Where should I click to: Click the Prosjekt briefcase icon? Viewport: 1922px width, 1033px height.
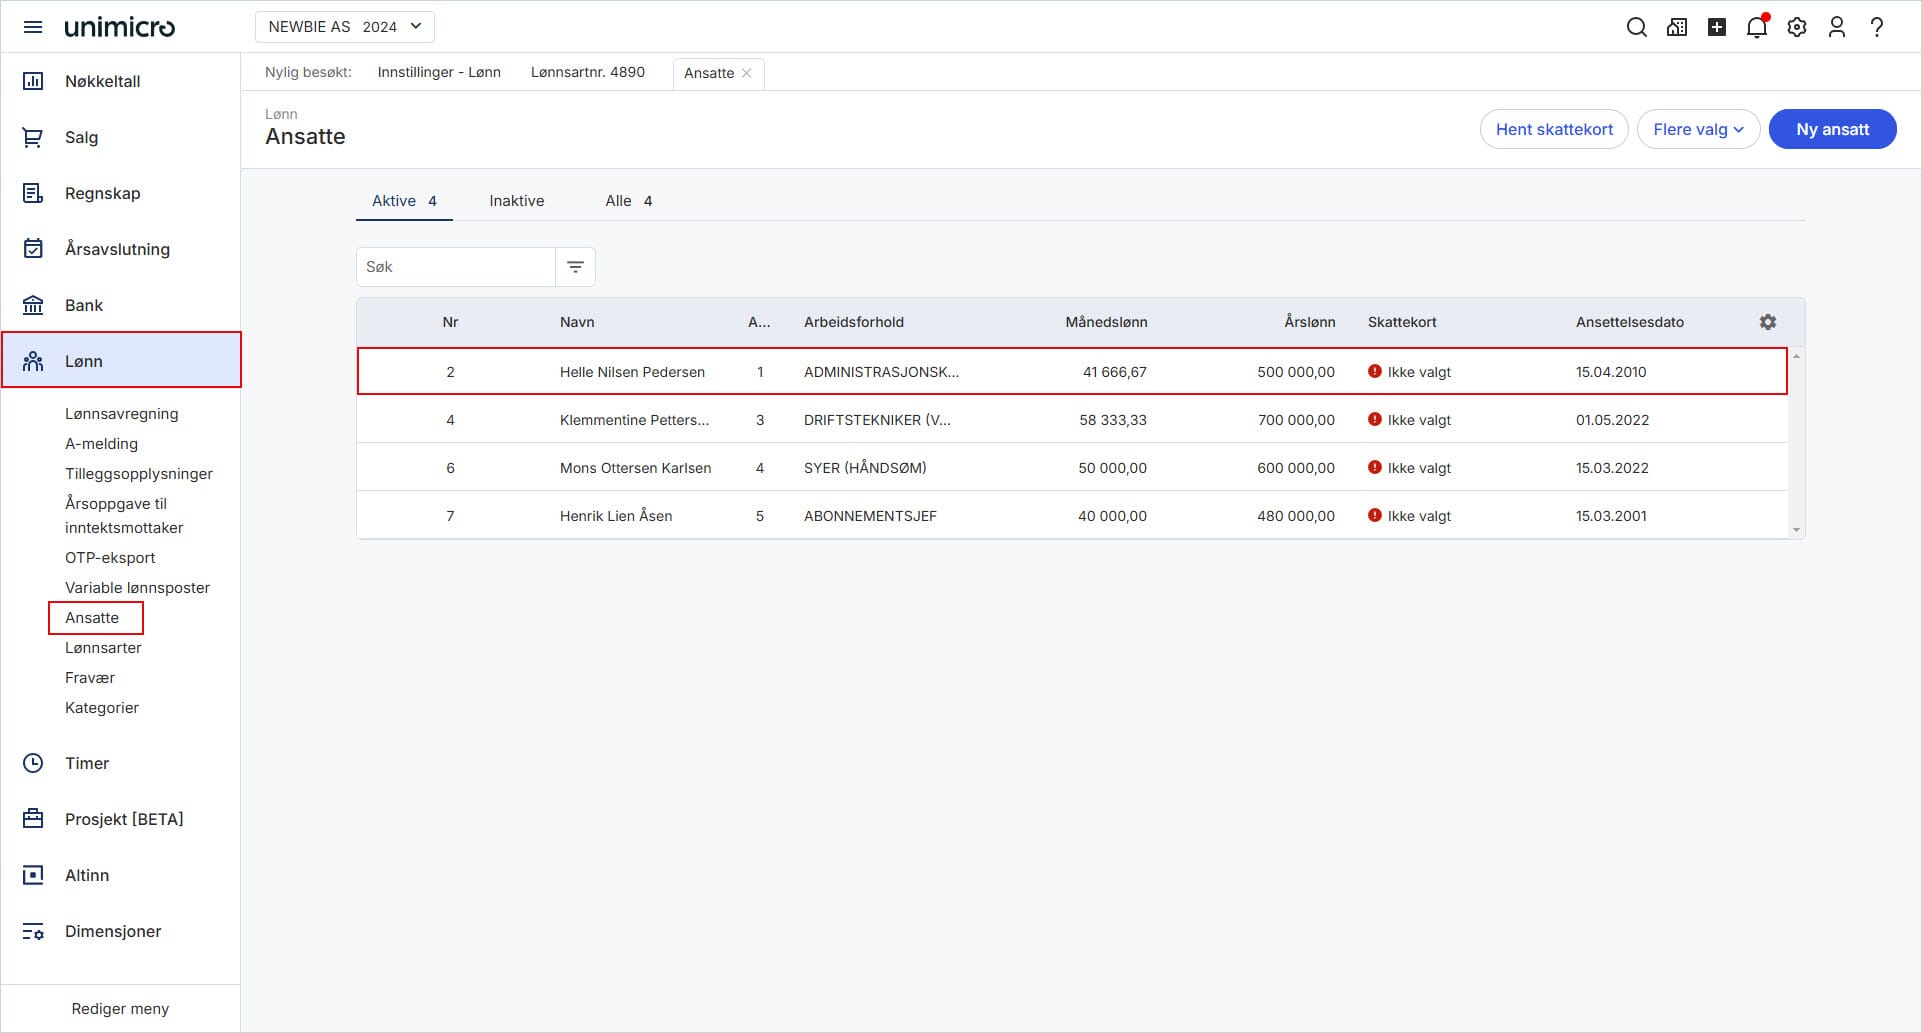(x=33, y=819)
